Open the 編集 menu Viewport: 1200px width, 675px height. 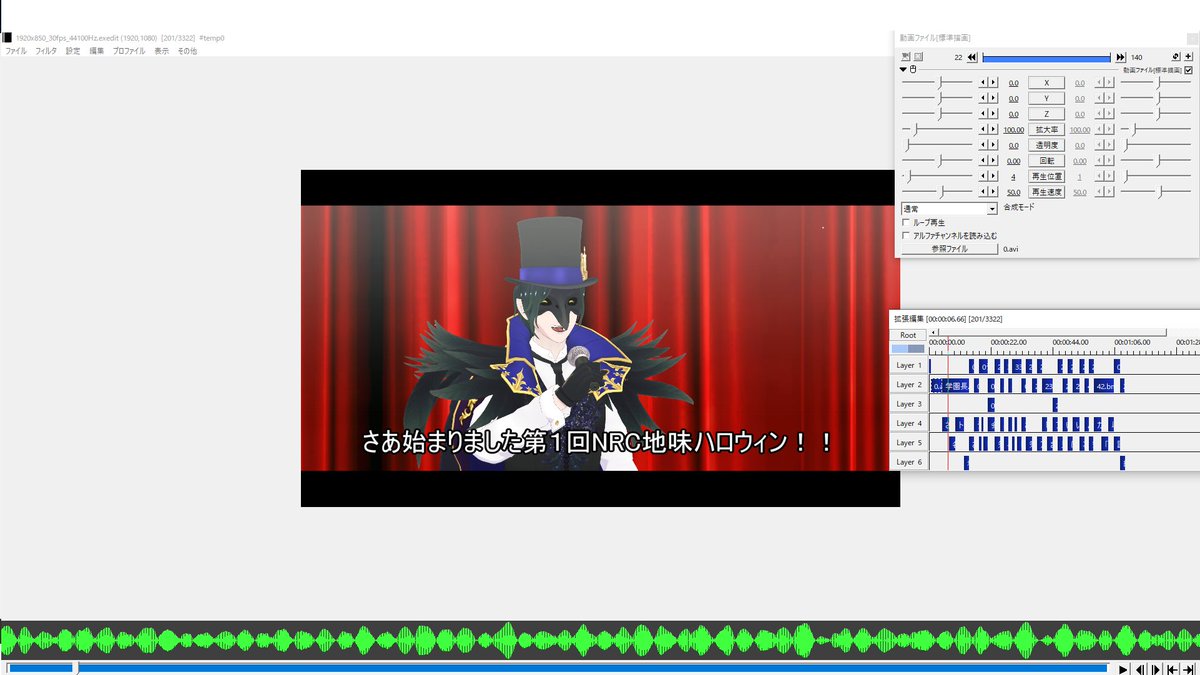pos(97,51)
